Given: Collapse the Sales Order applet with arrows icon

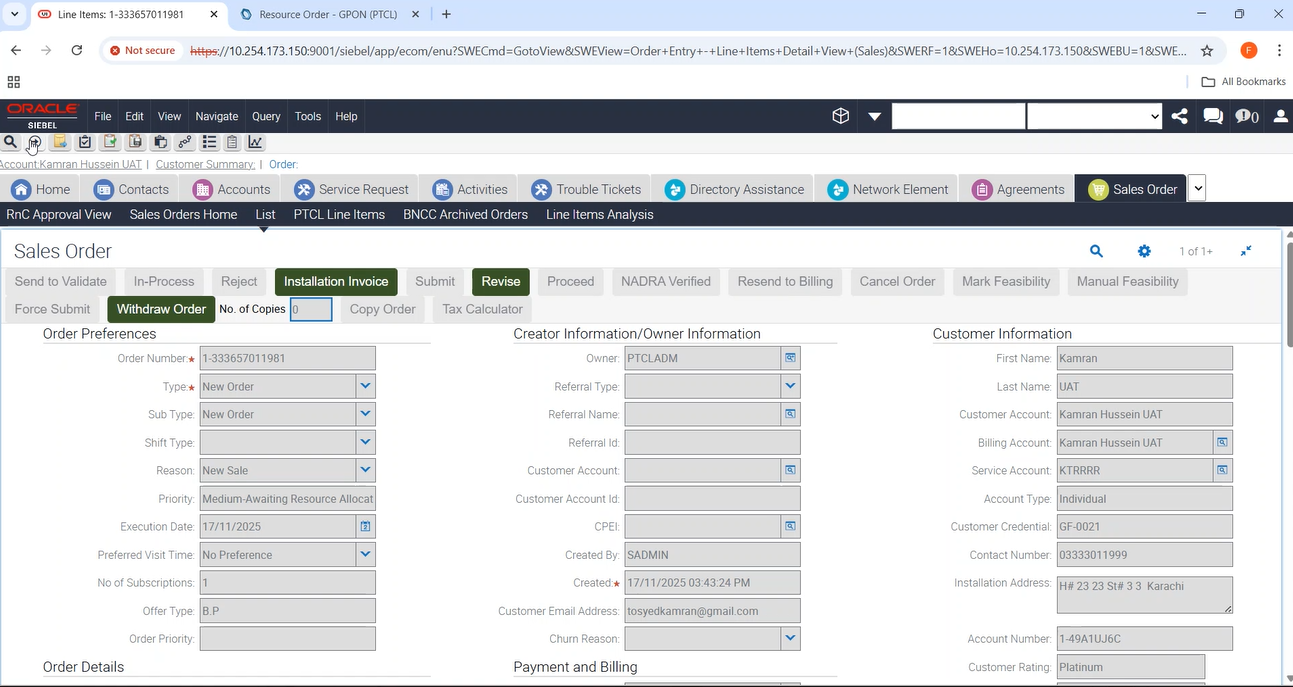Looking at the screenshot, I should [1246, 251].
